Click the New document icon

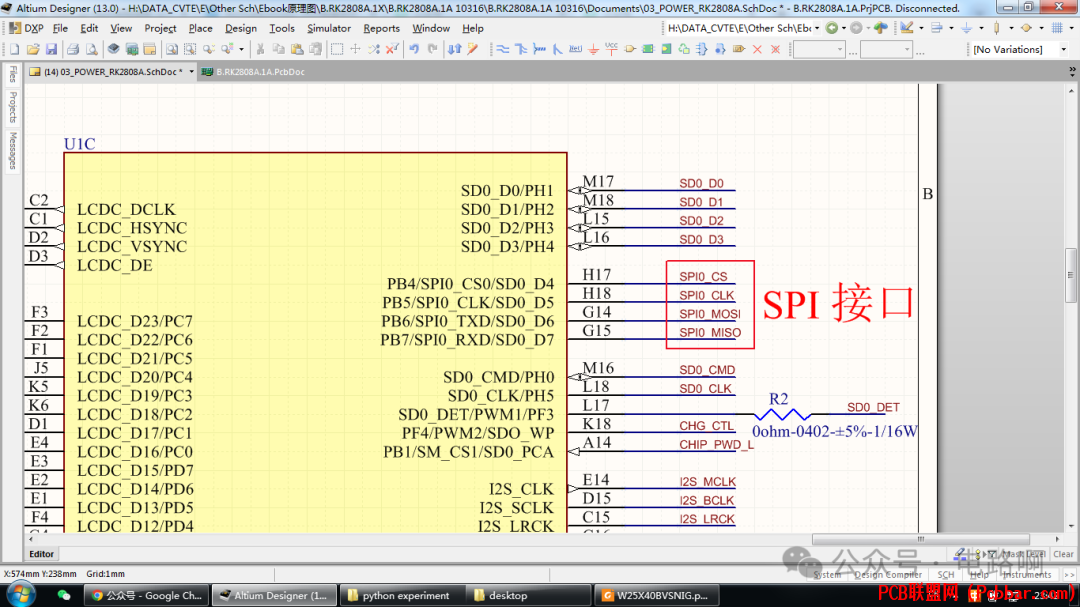pos(14,50)
